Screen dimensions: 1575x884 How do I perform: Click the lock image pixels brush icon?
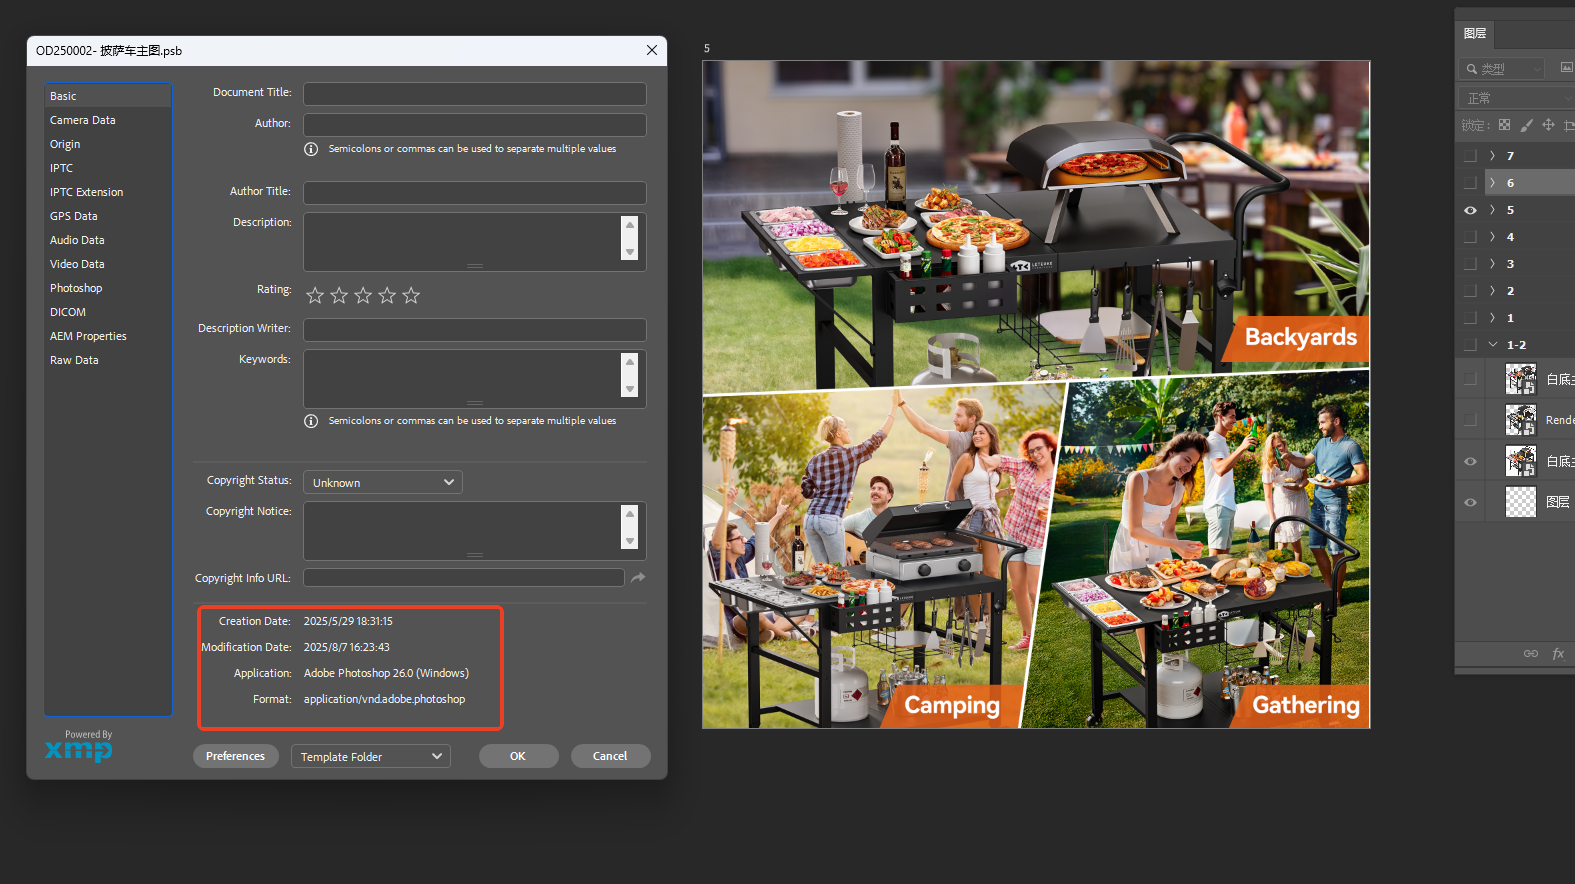click(1526, 125)
